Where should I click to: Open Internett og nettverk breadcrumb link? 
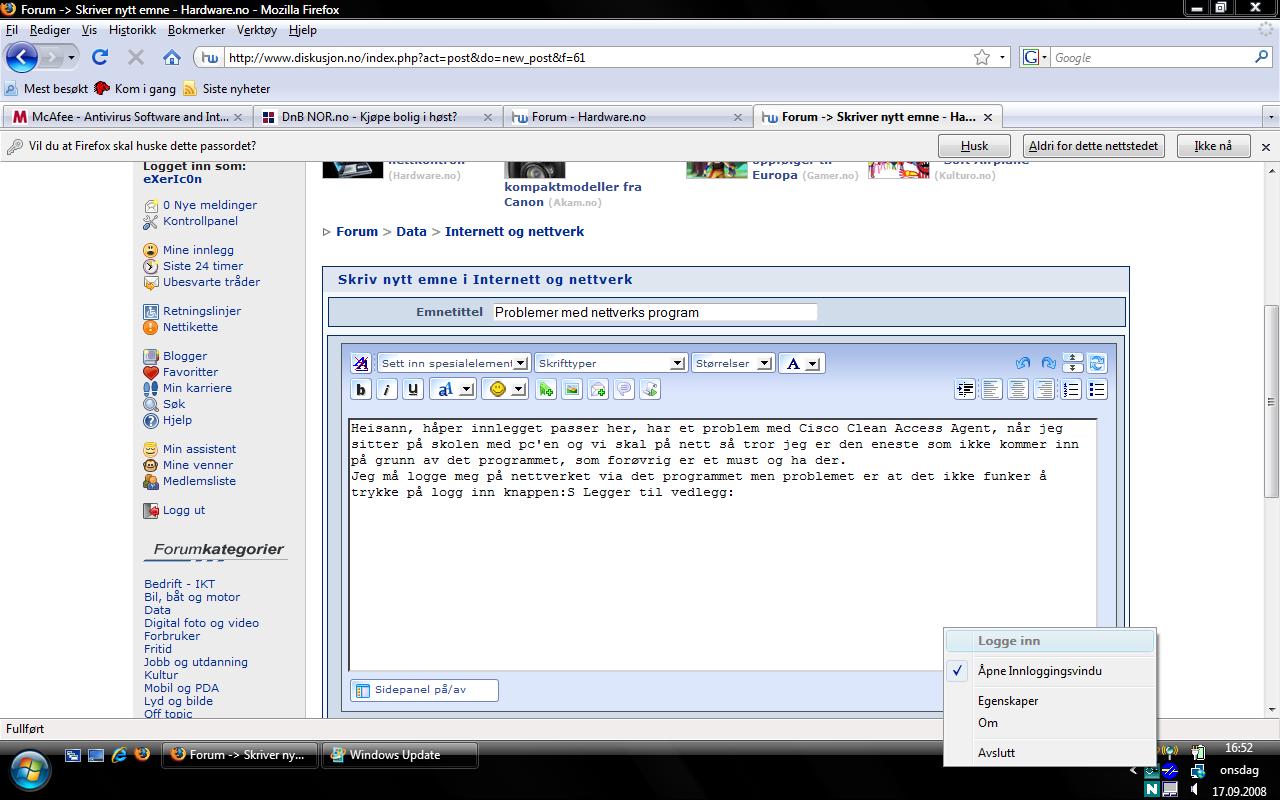[514, 231]
